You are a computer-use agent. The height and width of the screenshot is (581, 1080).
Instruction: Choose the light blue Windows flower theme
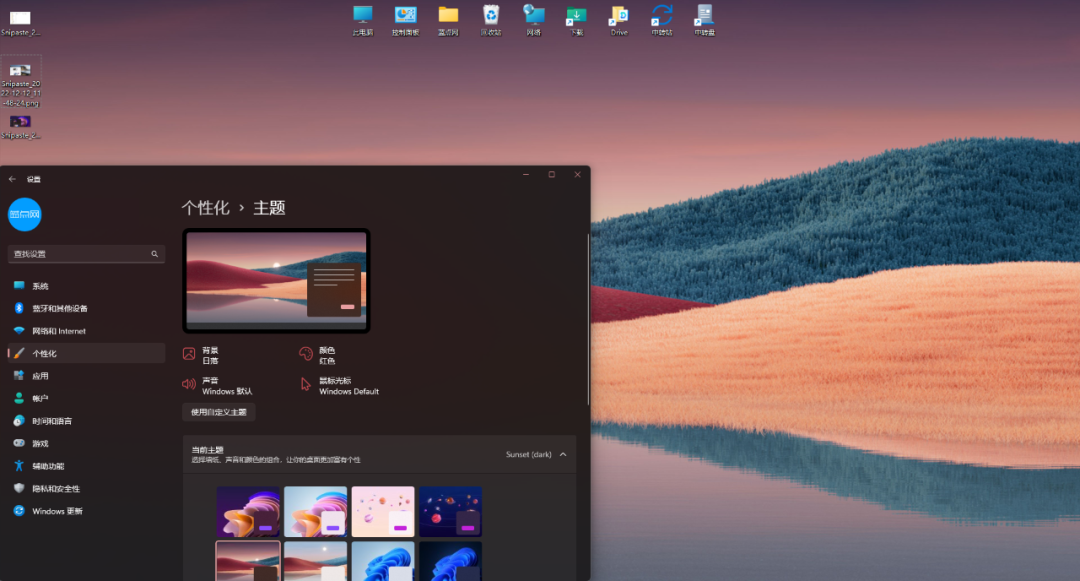(x=383, y=561)
